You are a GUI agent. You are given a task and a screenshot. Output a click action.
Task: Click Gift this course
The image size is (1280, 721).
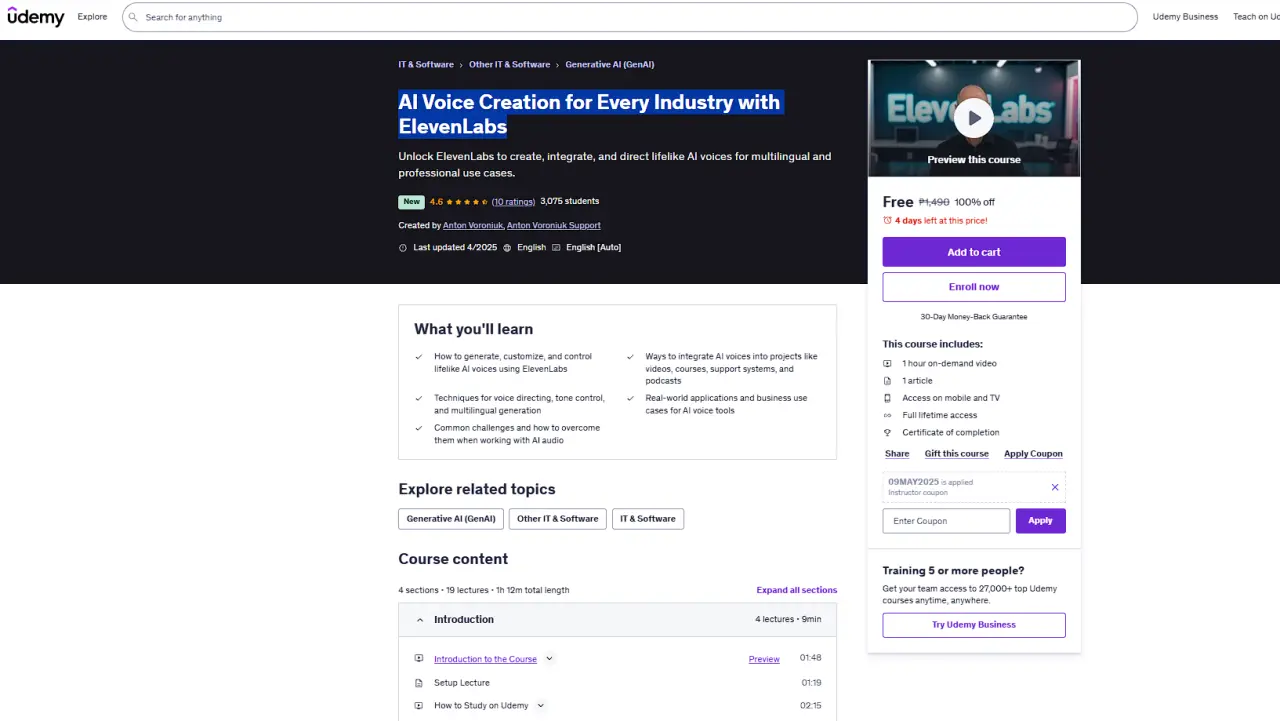956,454
